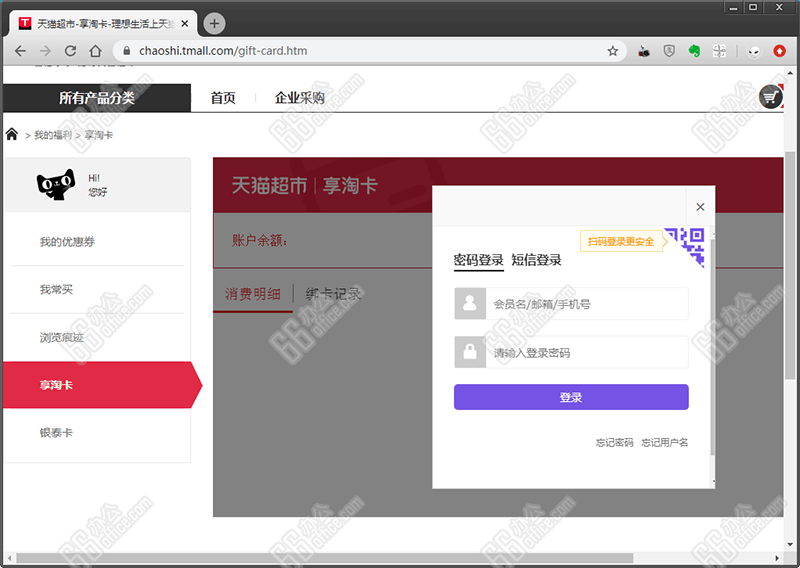Click 我的福利 in the breadcrumb
The image size is (800, 568).
pyautogui.click(x=53, y=135)
